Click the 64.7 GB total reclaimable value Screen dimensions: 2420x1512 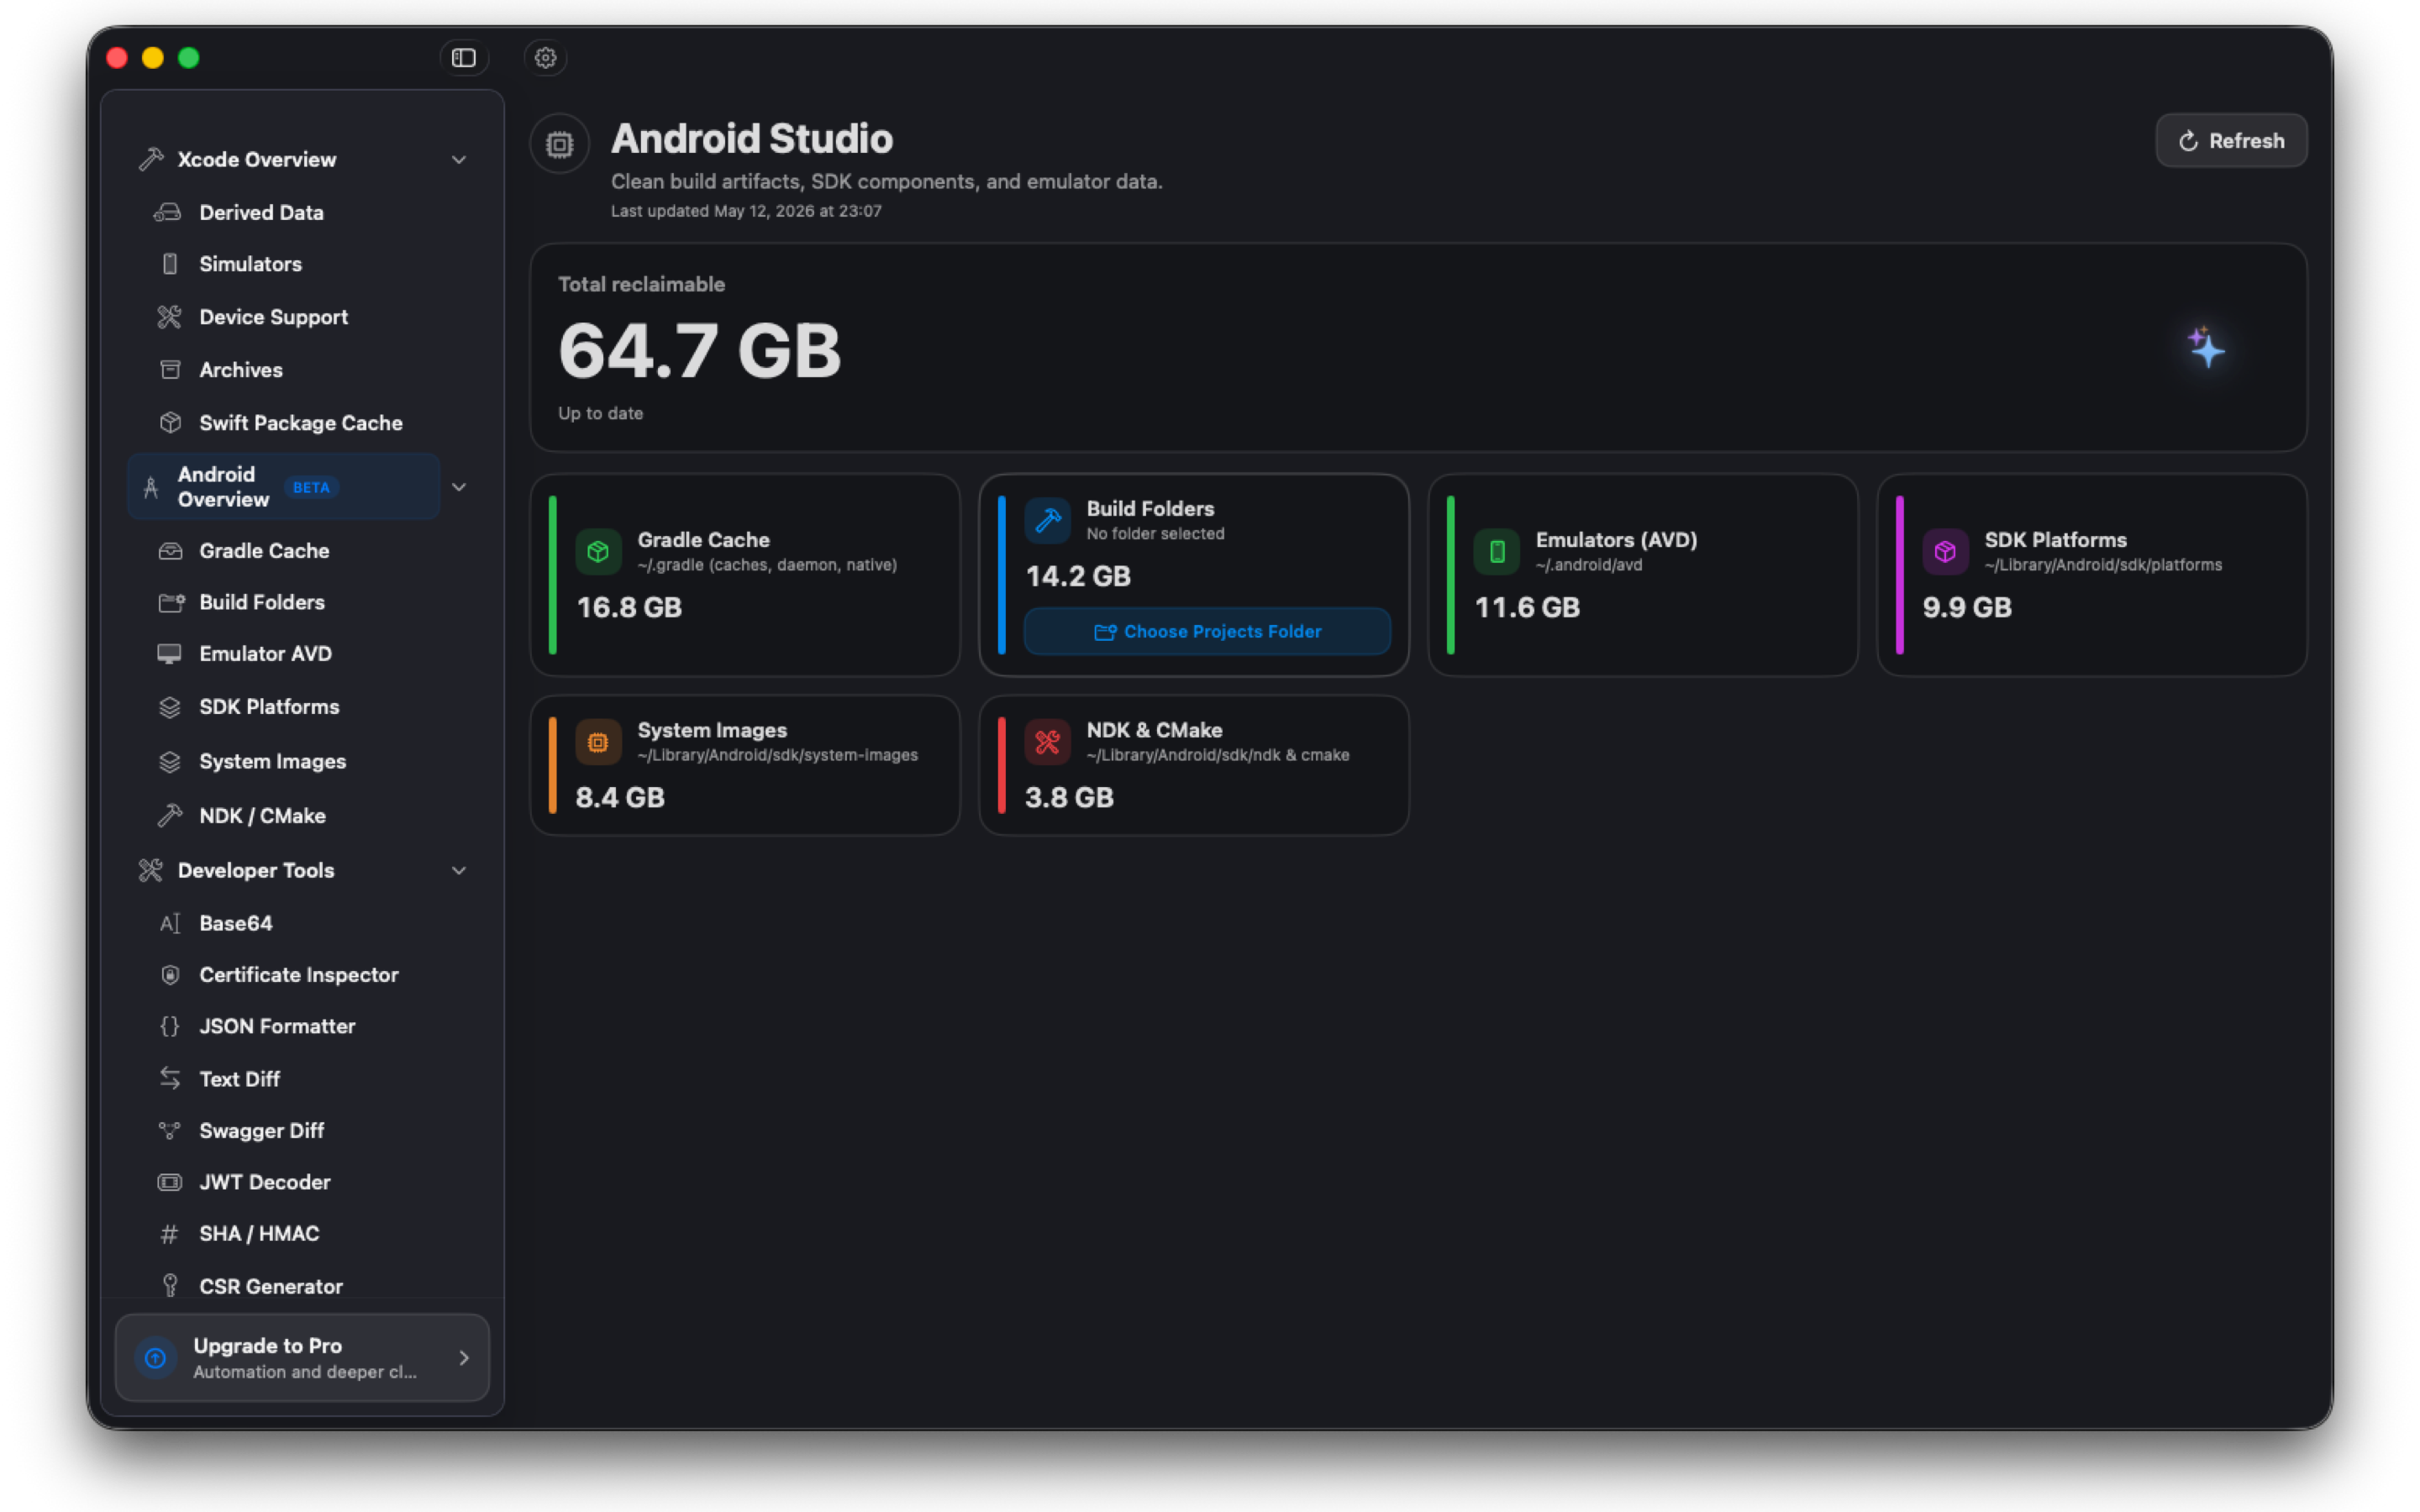click(700, 351)
